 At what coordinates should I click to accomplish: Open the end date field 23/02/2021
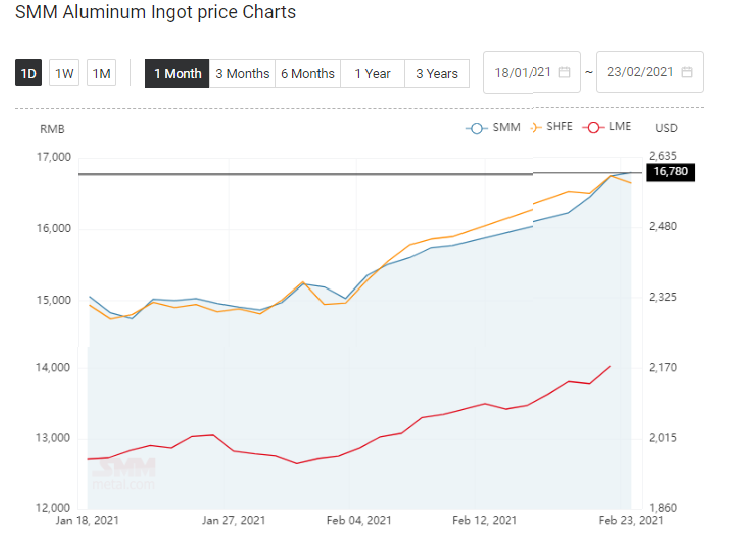click(x=650, y=72)
